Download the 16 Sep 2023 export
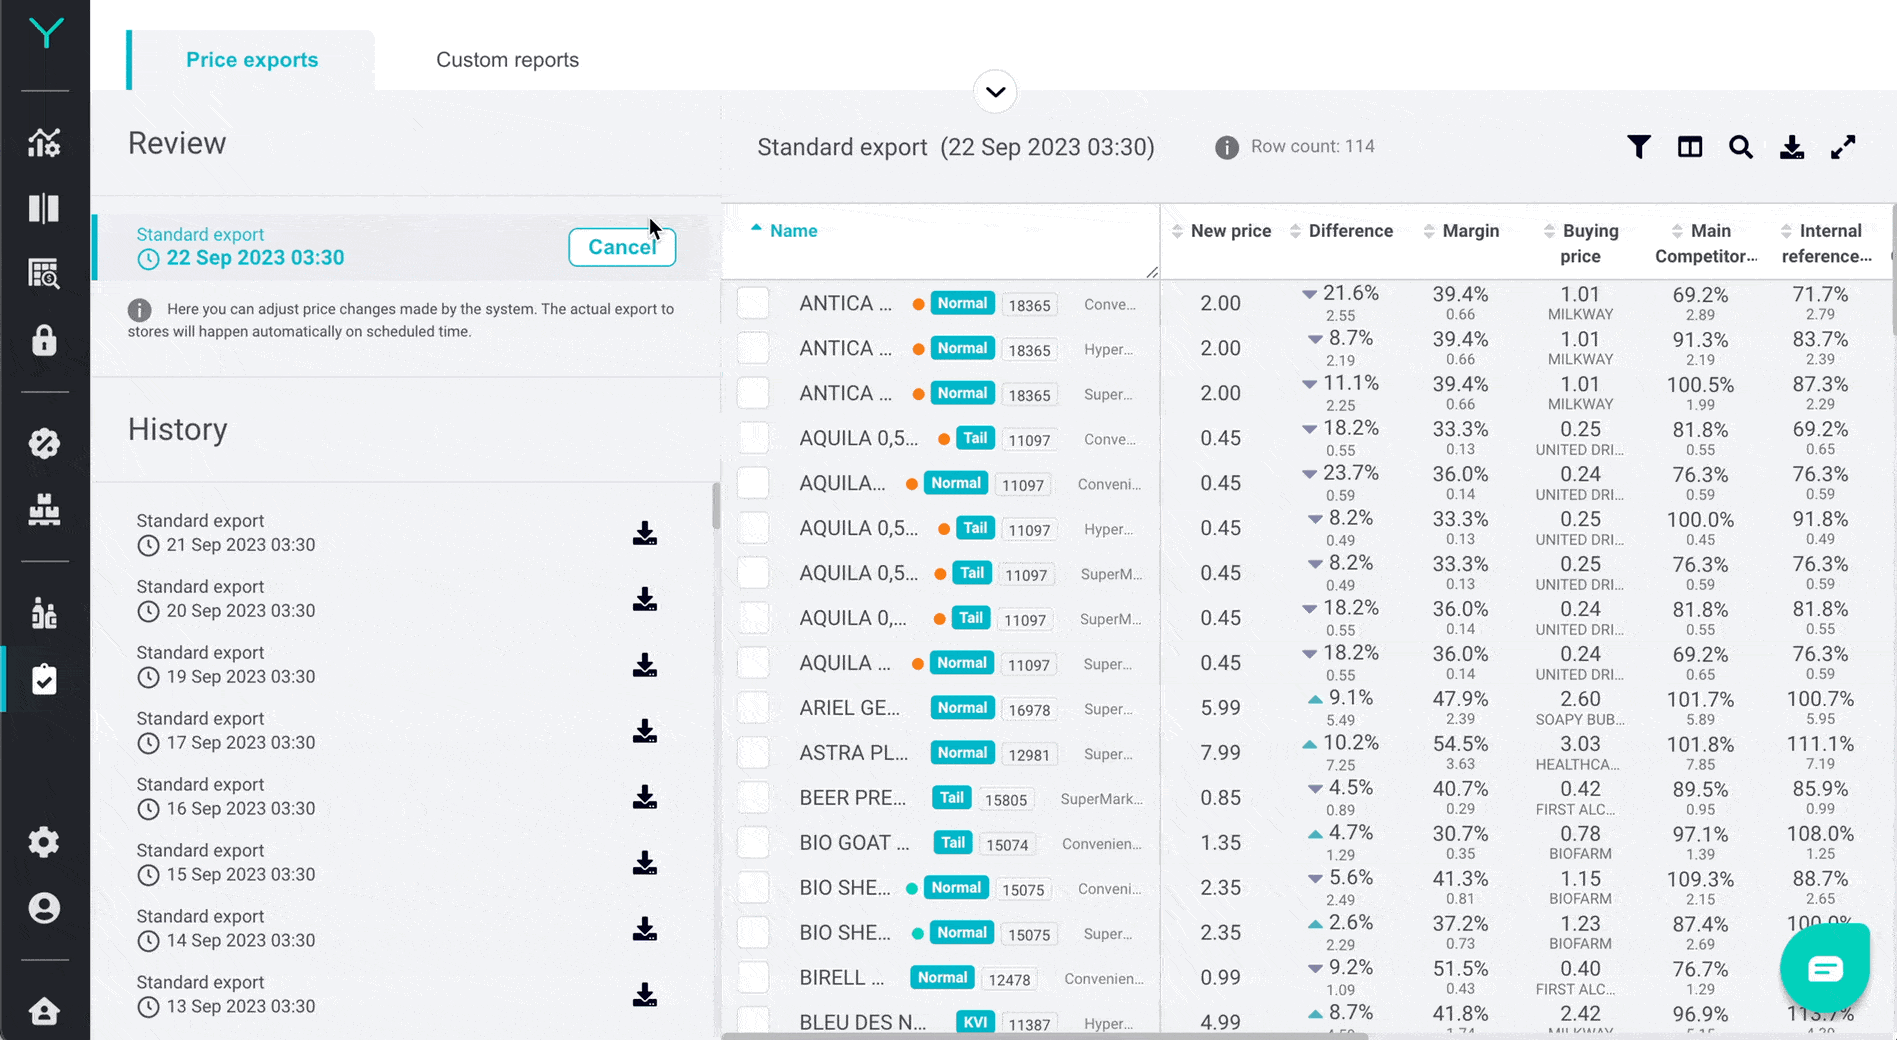Screen dimensions: 1897x1040 (645, 797)
